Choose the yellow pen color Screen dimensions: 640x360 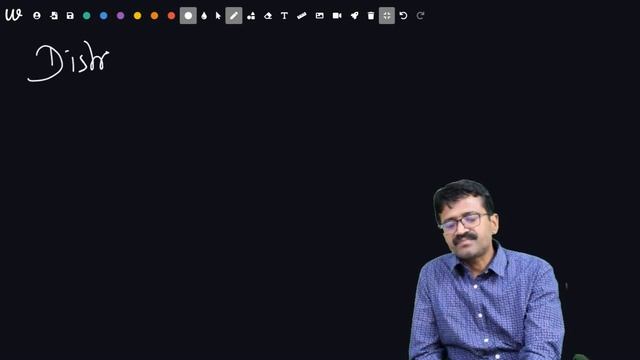(x=138, y=16)
